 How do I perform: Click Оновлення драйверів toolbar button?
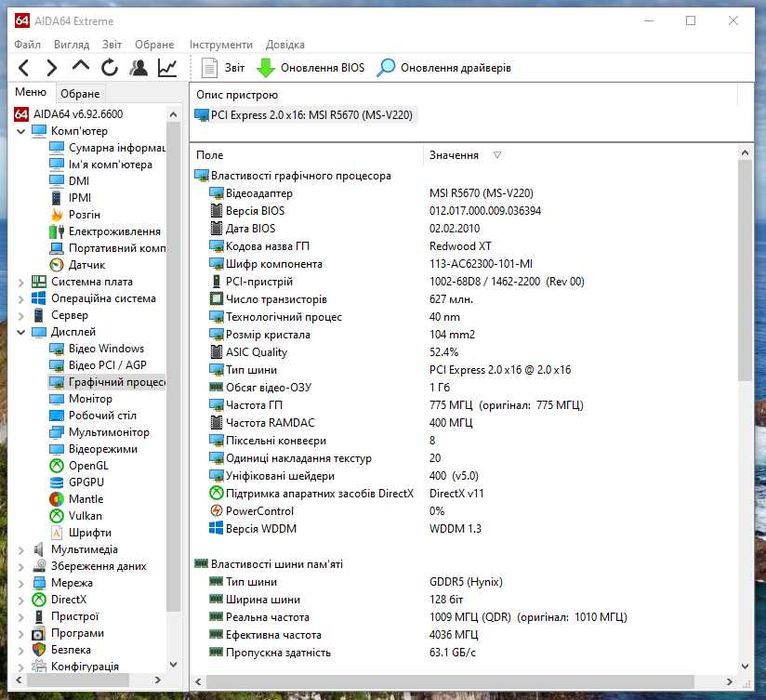click(x=444, y=68)
